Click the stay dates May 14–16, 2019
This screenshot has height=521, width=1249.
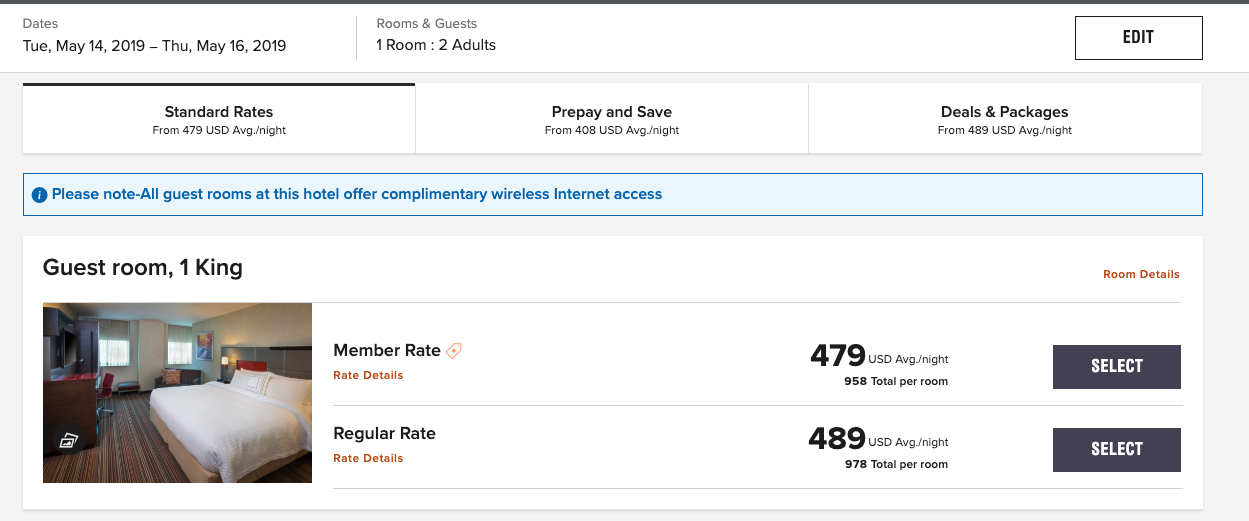(155, 45)
